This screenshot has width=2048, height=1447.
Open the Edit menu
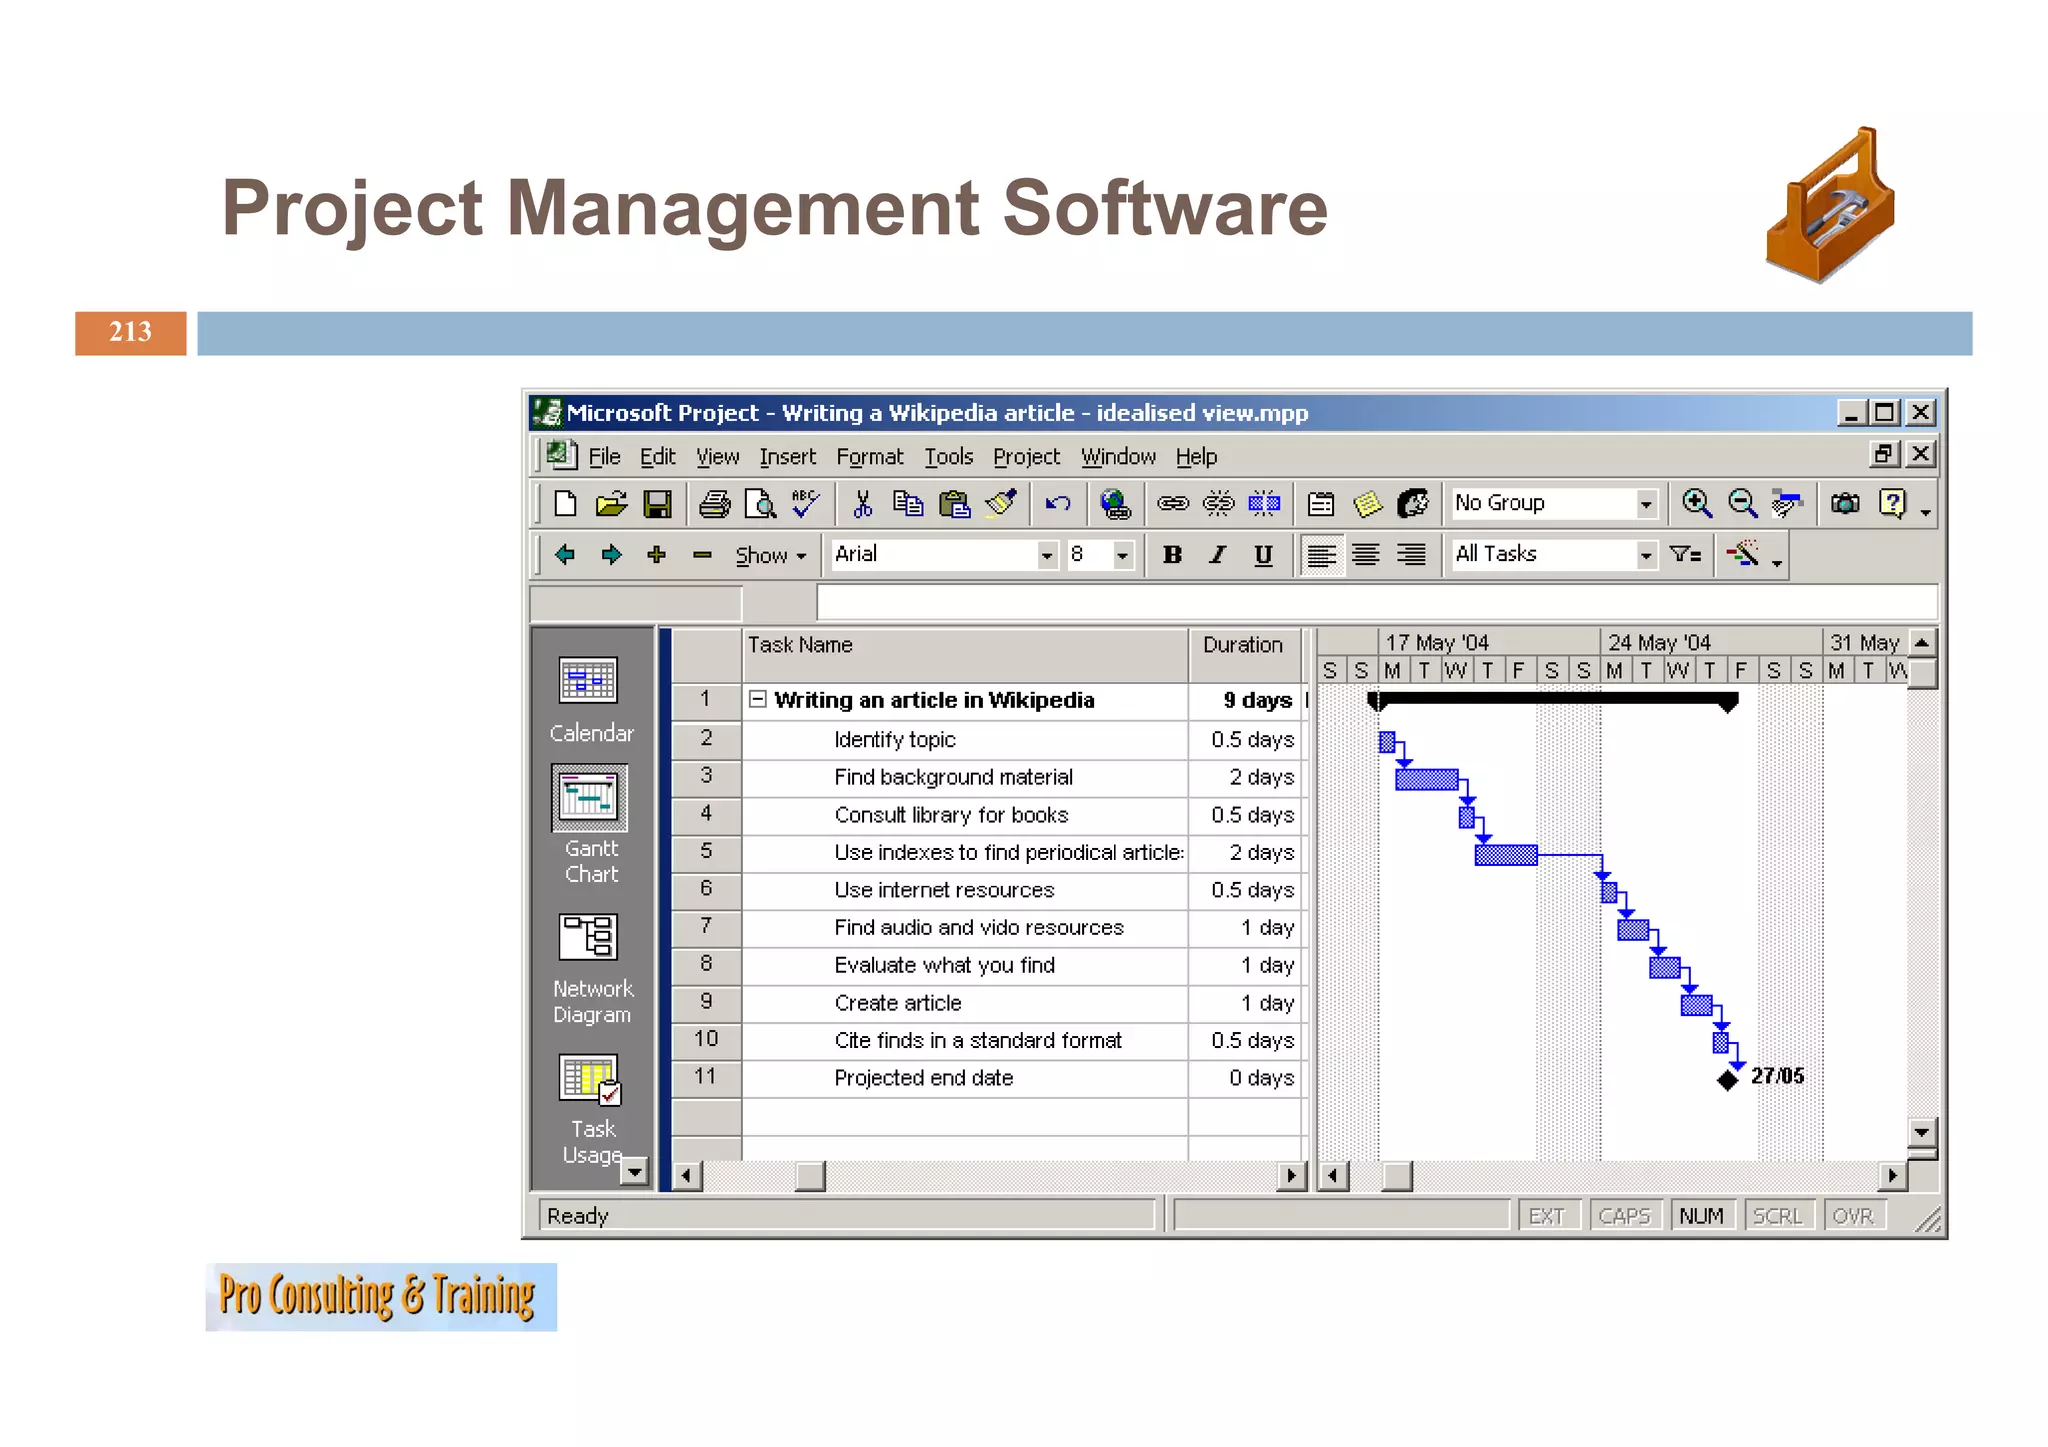pos(657,457)
